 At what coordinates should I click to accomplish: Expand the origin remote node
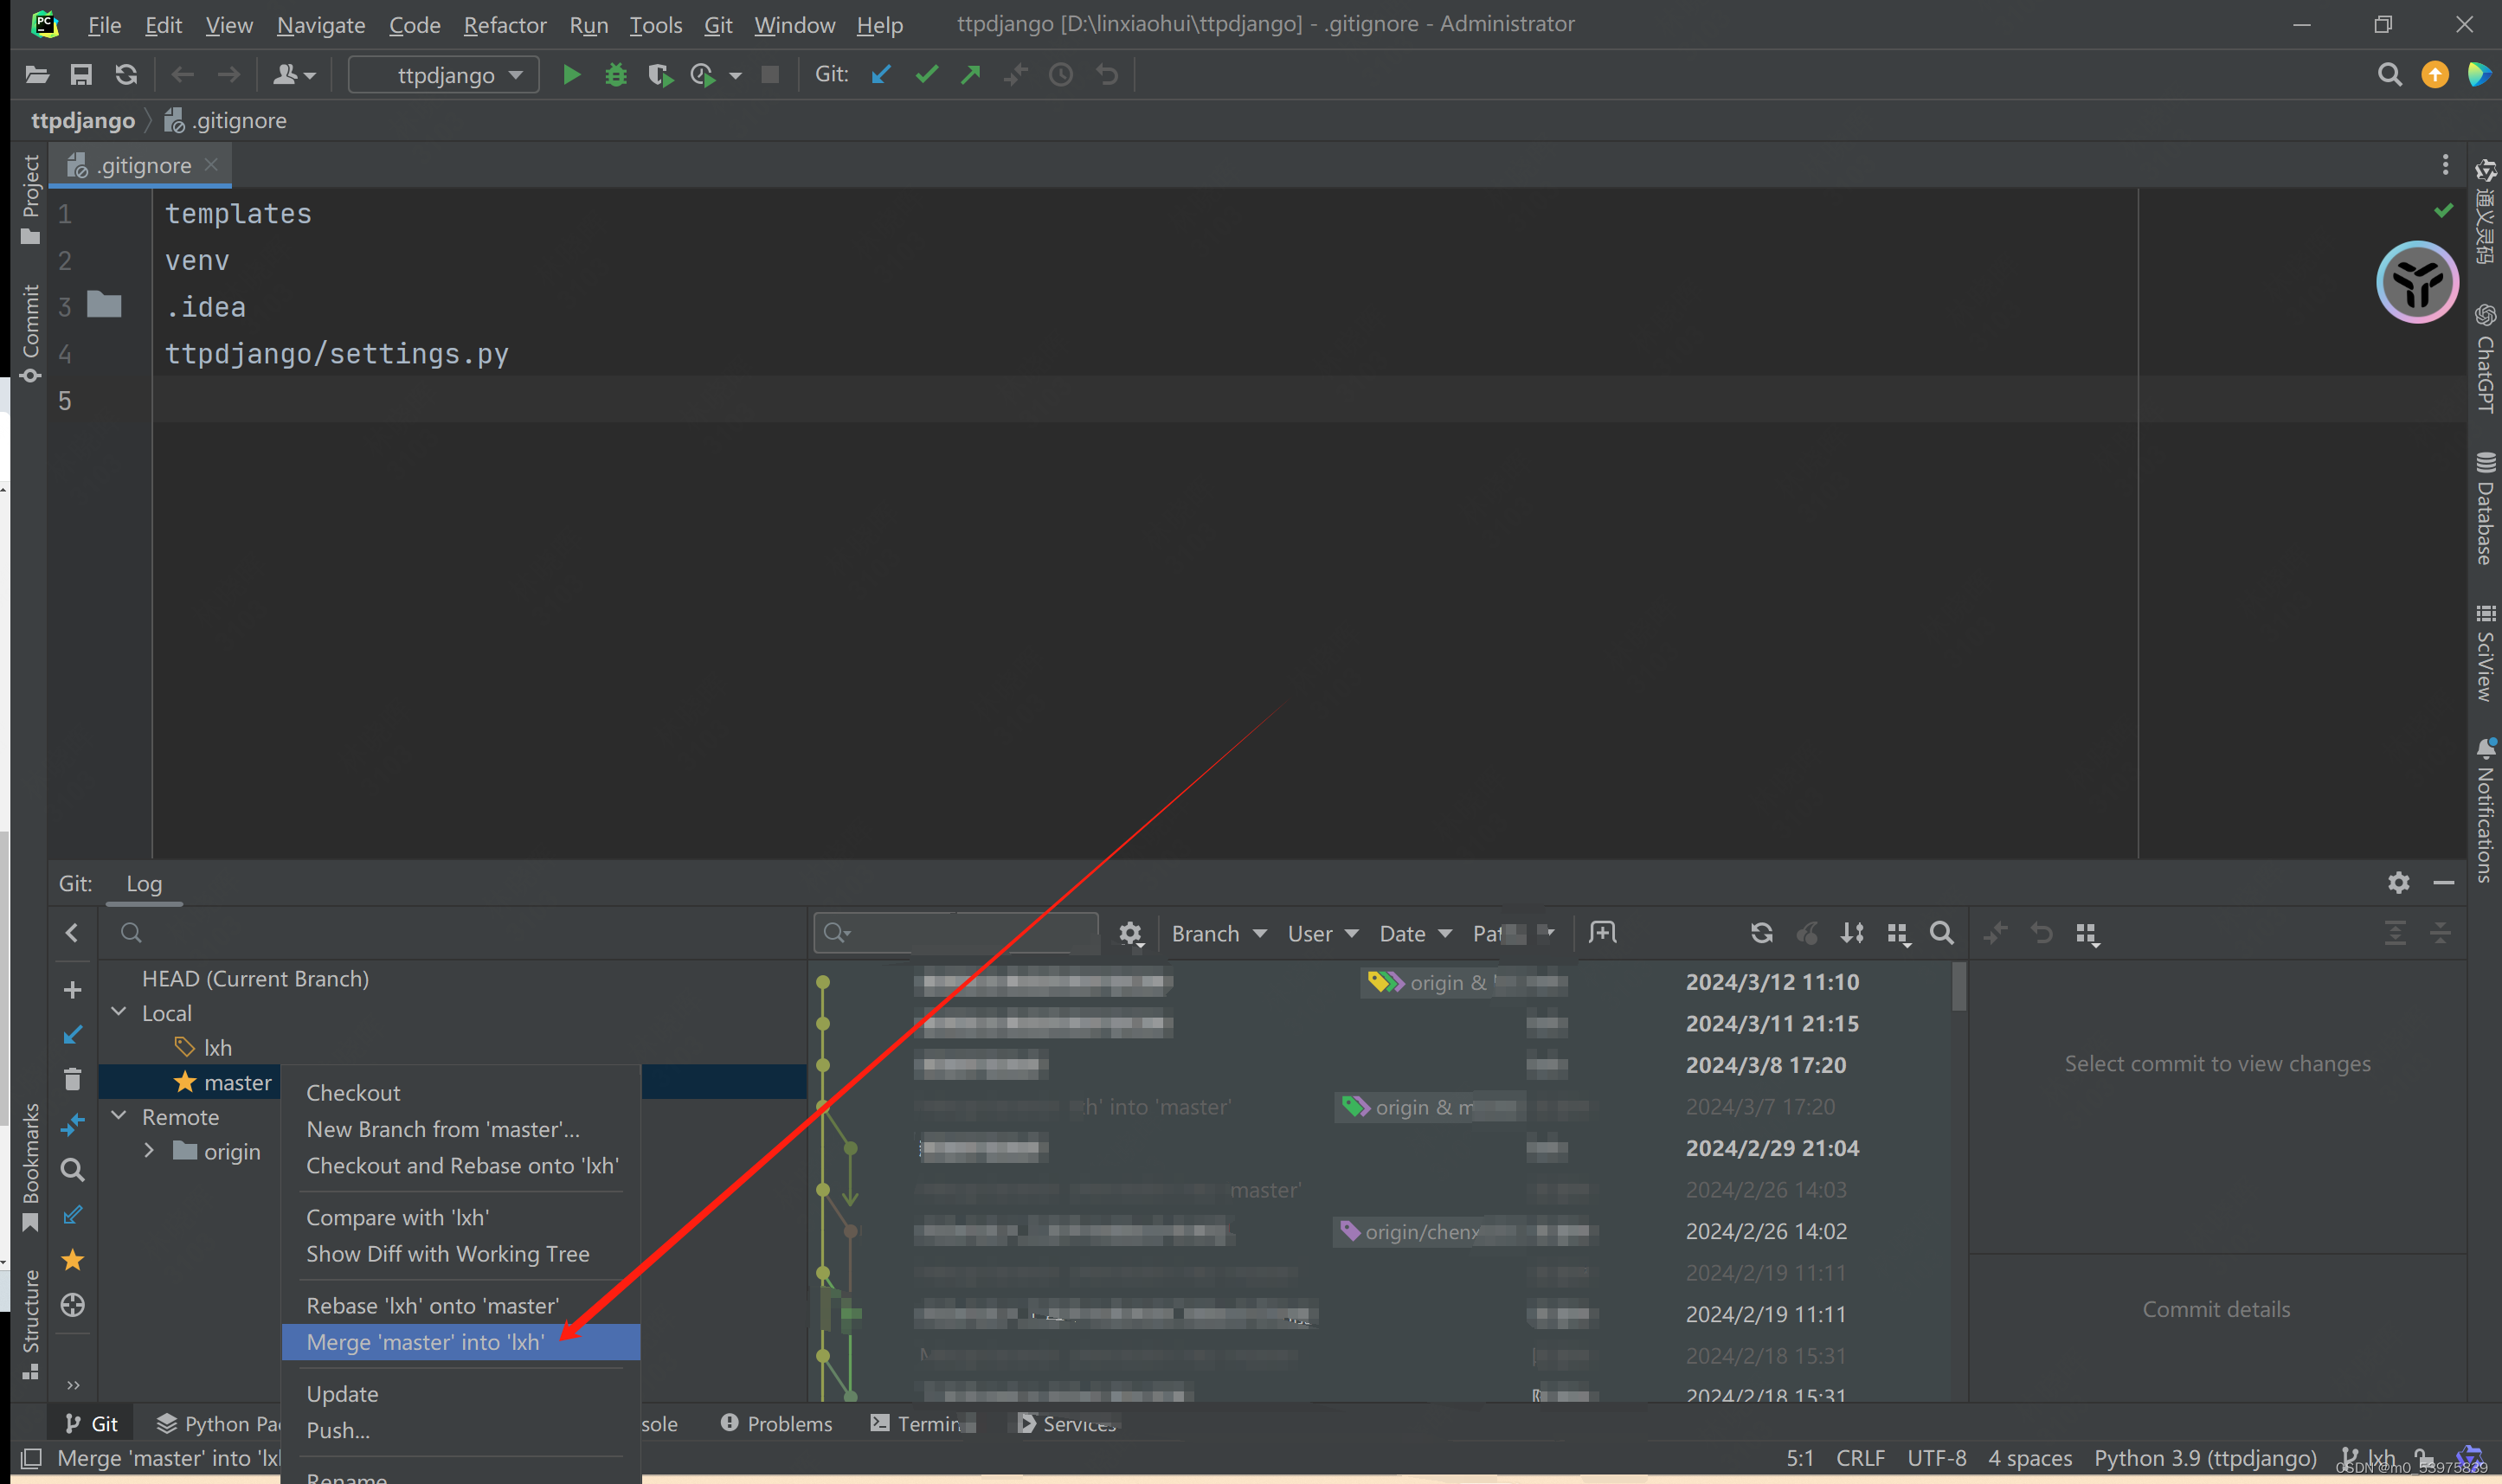tap(149, 1150)
